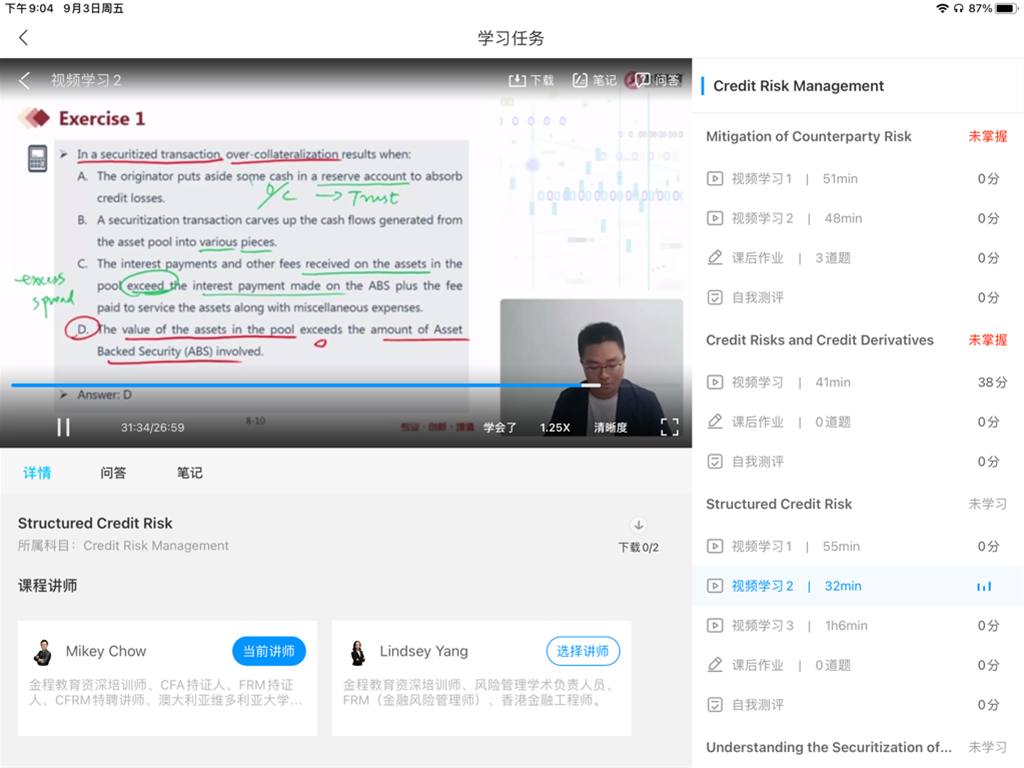Click 选择讲师 for Lindsey Yang
Viewport: 1024px width, 768px height.
[583, 651]
